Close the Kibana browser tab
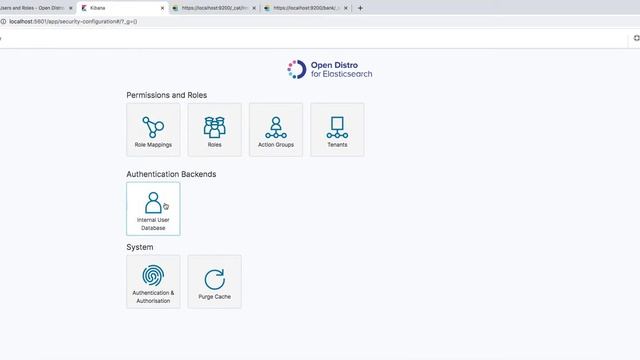 (x=162, y=8)
